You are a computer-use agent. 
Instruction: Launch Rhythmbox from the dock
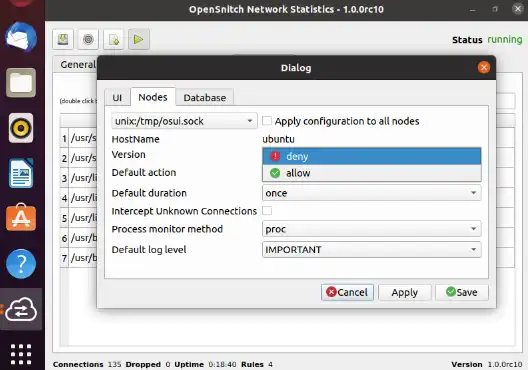[21, 128]
